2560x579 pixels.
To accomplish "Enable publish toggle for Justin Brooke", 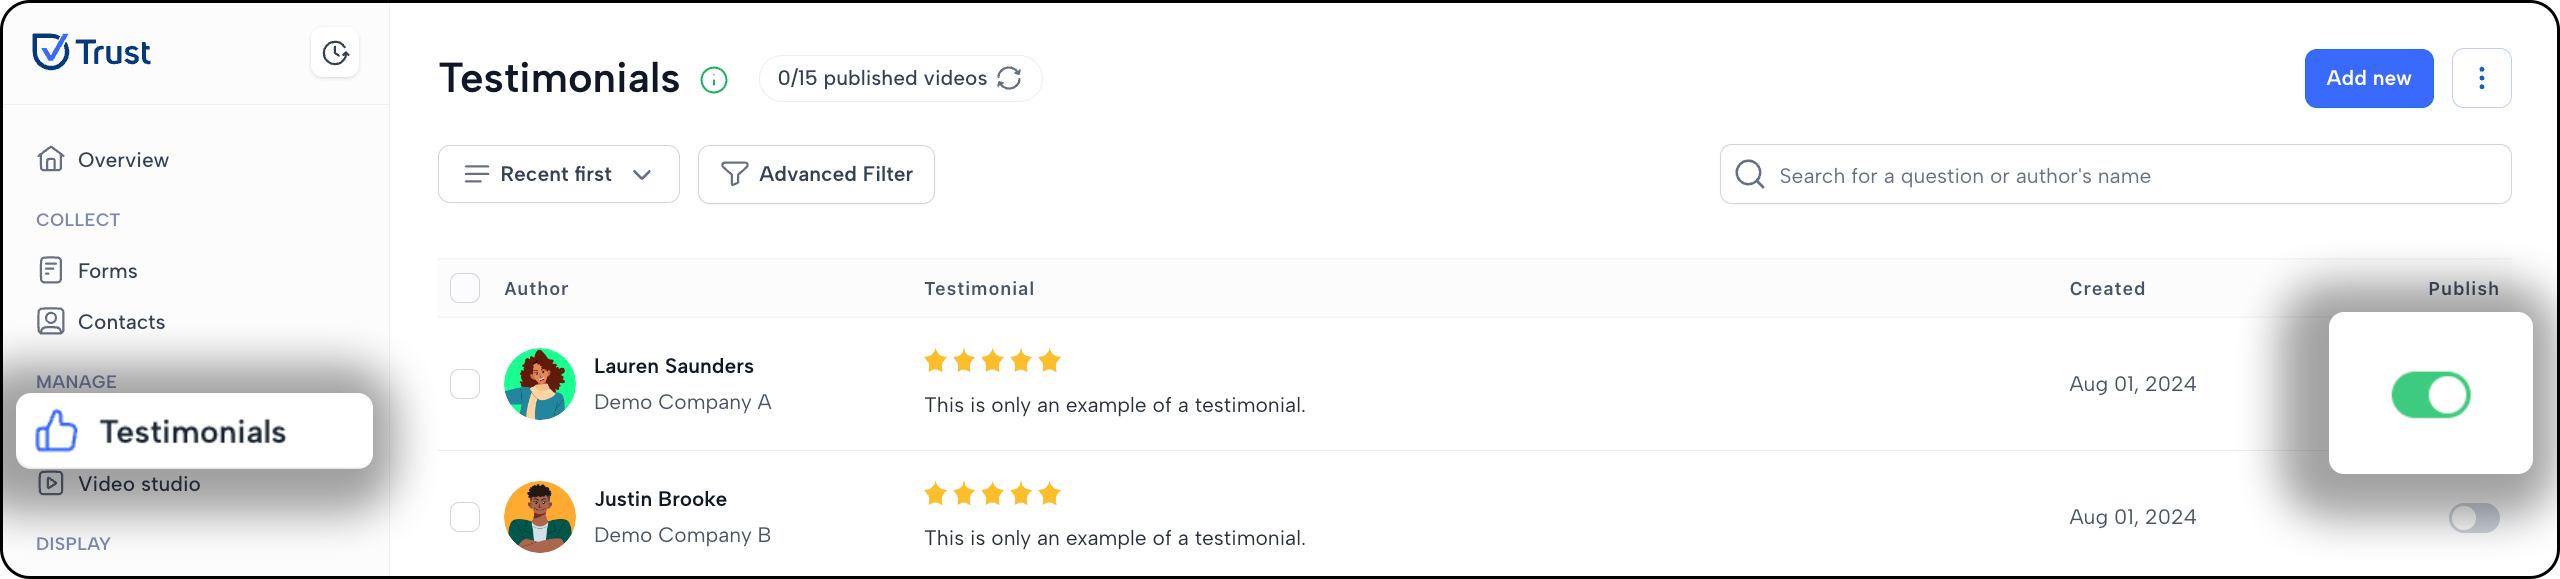I will point(2474,518).
